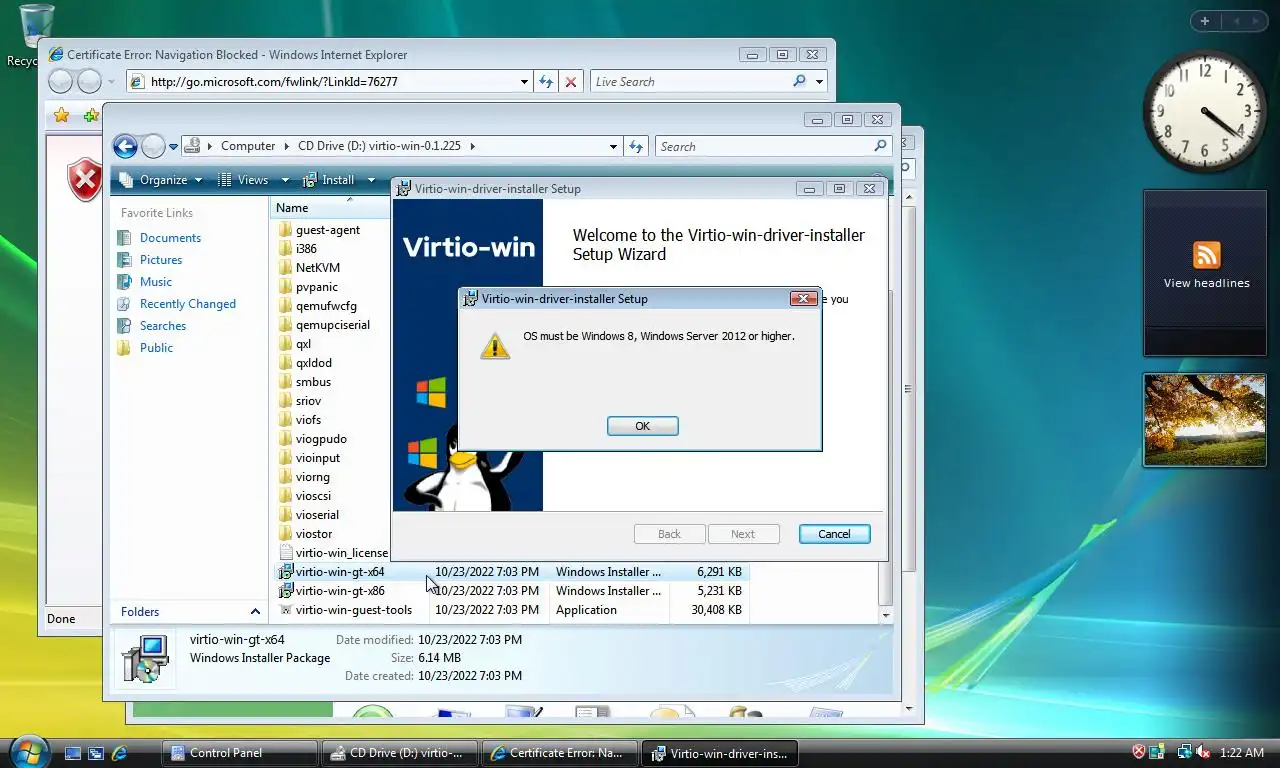Click the yellow warning triangle icon
Viewport: 1280px width, 768px height.
[x=493, y=345]
